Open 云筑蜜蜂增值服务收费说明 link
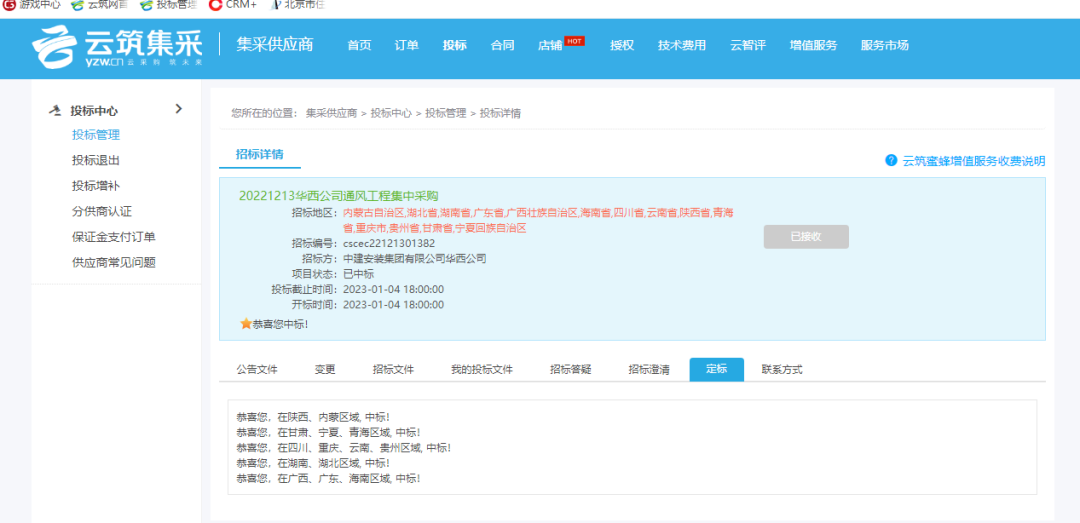This screenshot has width=1080, height=523. click(973, 161)
